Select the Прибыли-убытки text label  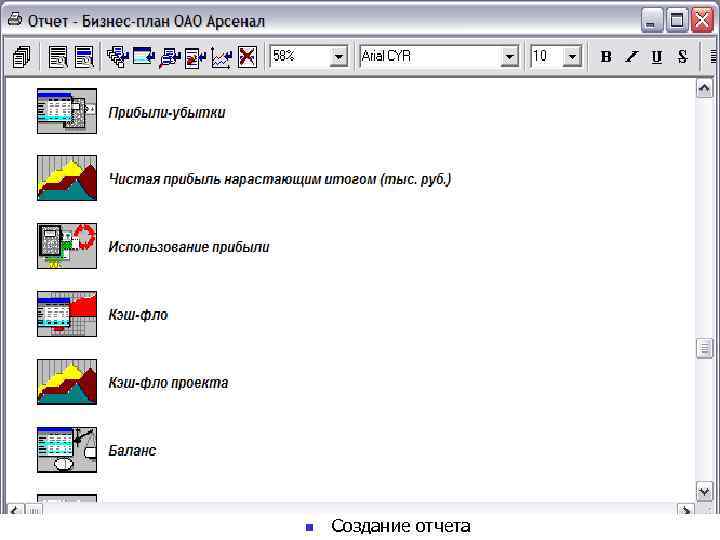pos(167,113)
